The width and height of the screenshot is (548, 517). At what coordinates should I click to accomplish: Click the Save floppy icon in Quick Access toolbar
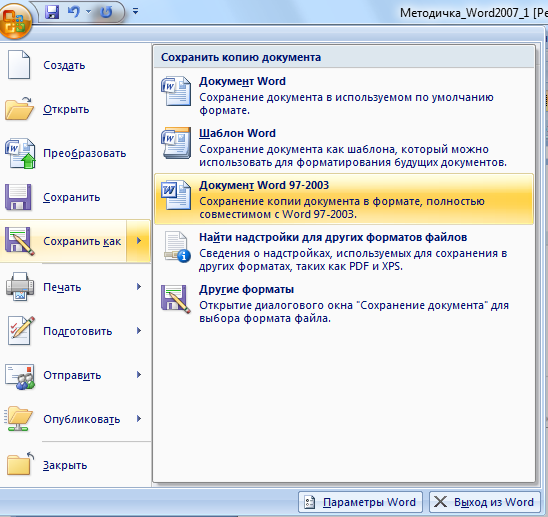point(52,12)
